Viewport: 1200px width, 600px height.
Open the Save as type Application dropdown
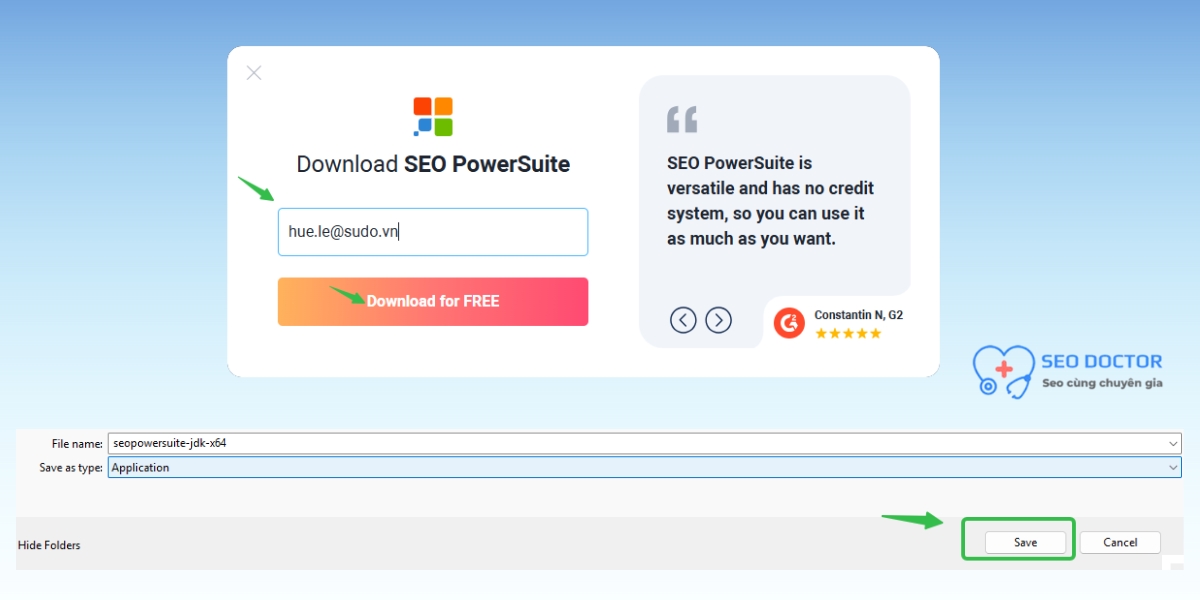[645, 467]
